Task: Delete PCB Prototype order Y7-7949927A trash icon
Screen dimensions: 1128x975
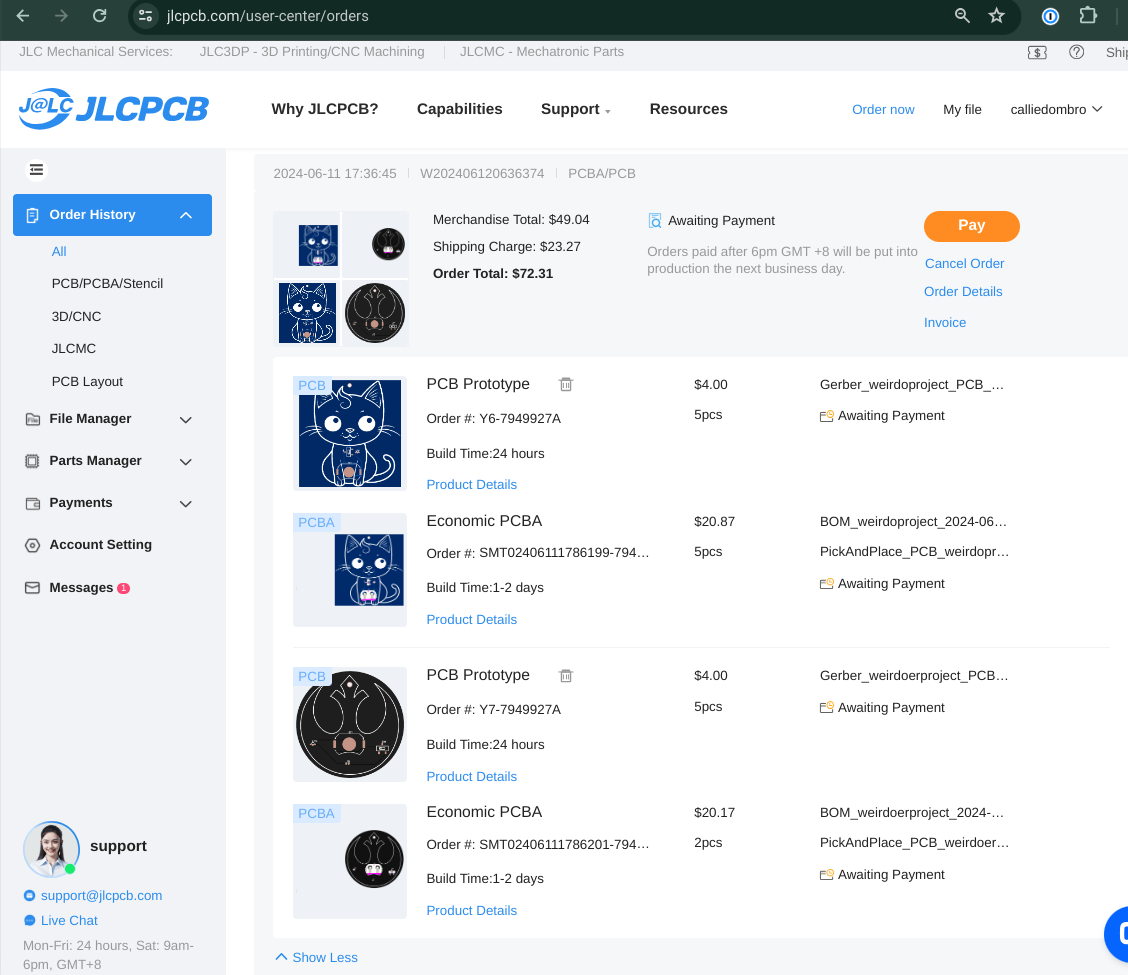Action: (566, 676)
